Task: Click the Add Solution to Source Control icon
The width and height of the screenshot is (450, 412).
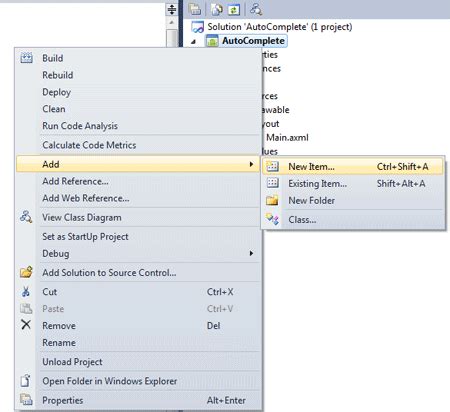Action: (x=26, y=272)
